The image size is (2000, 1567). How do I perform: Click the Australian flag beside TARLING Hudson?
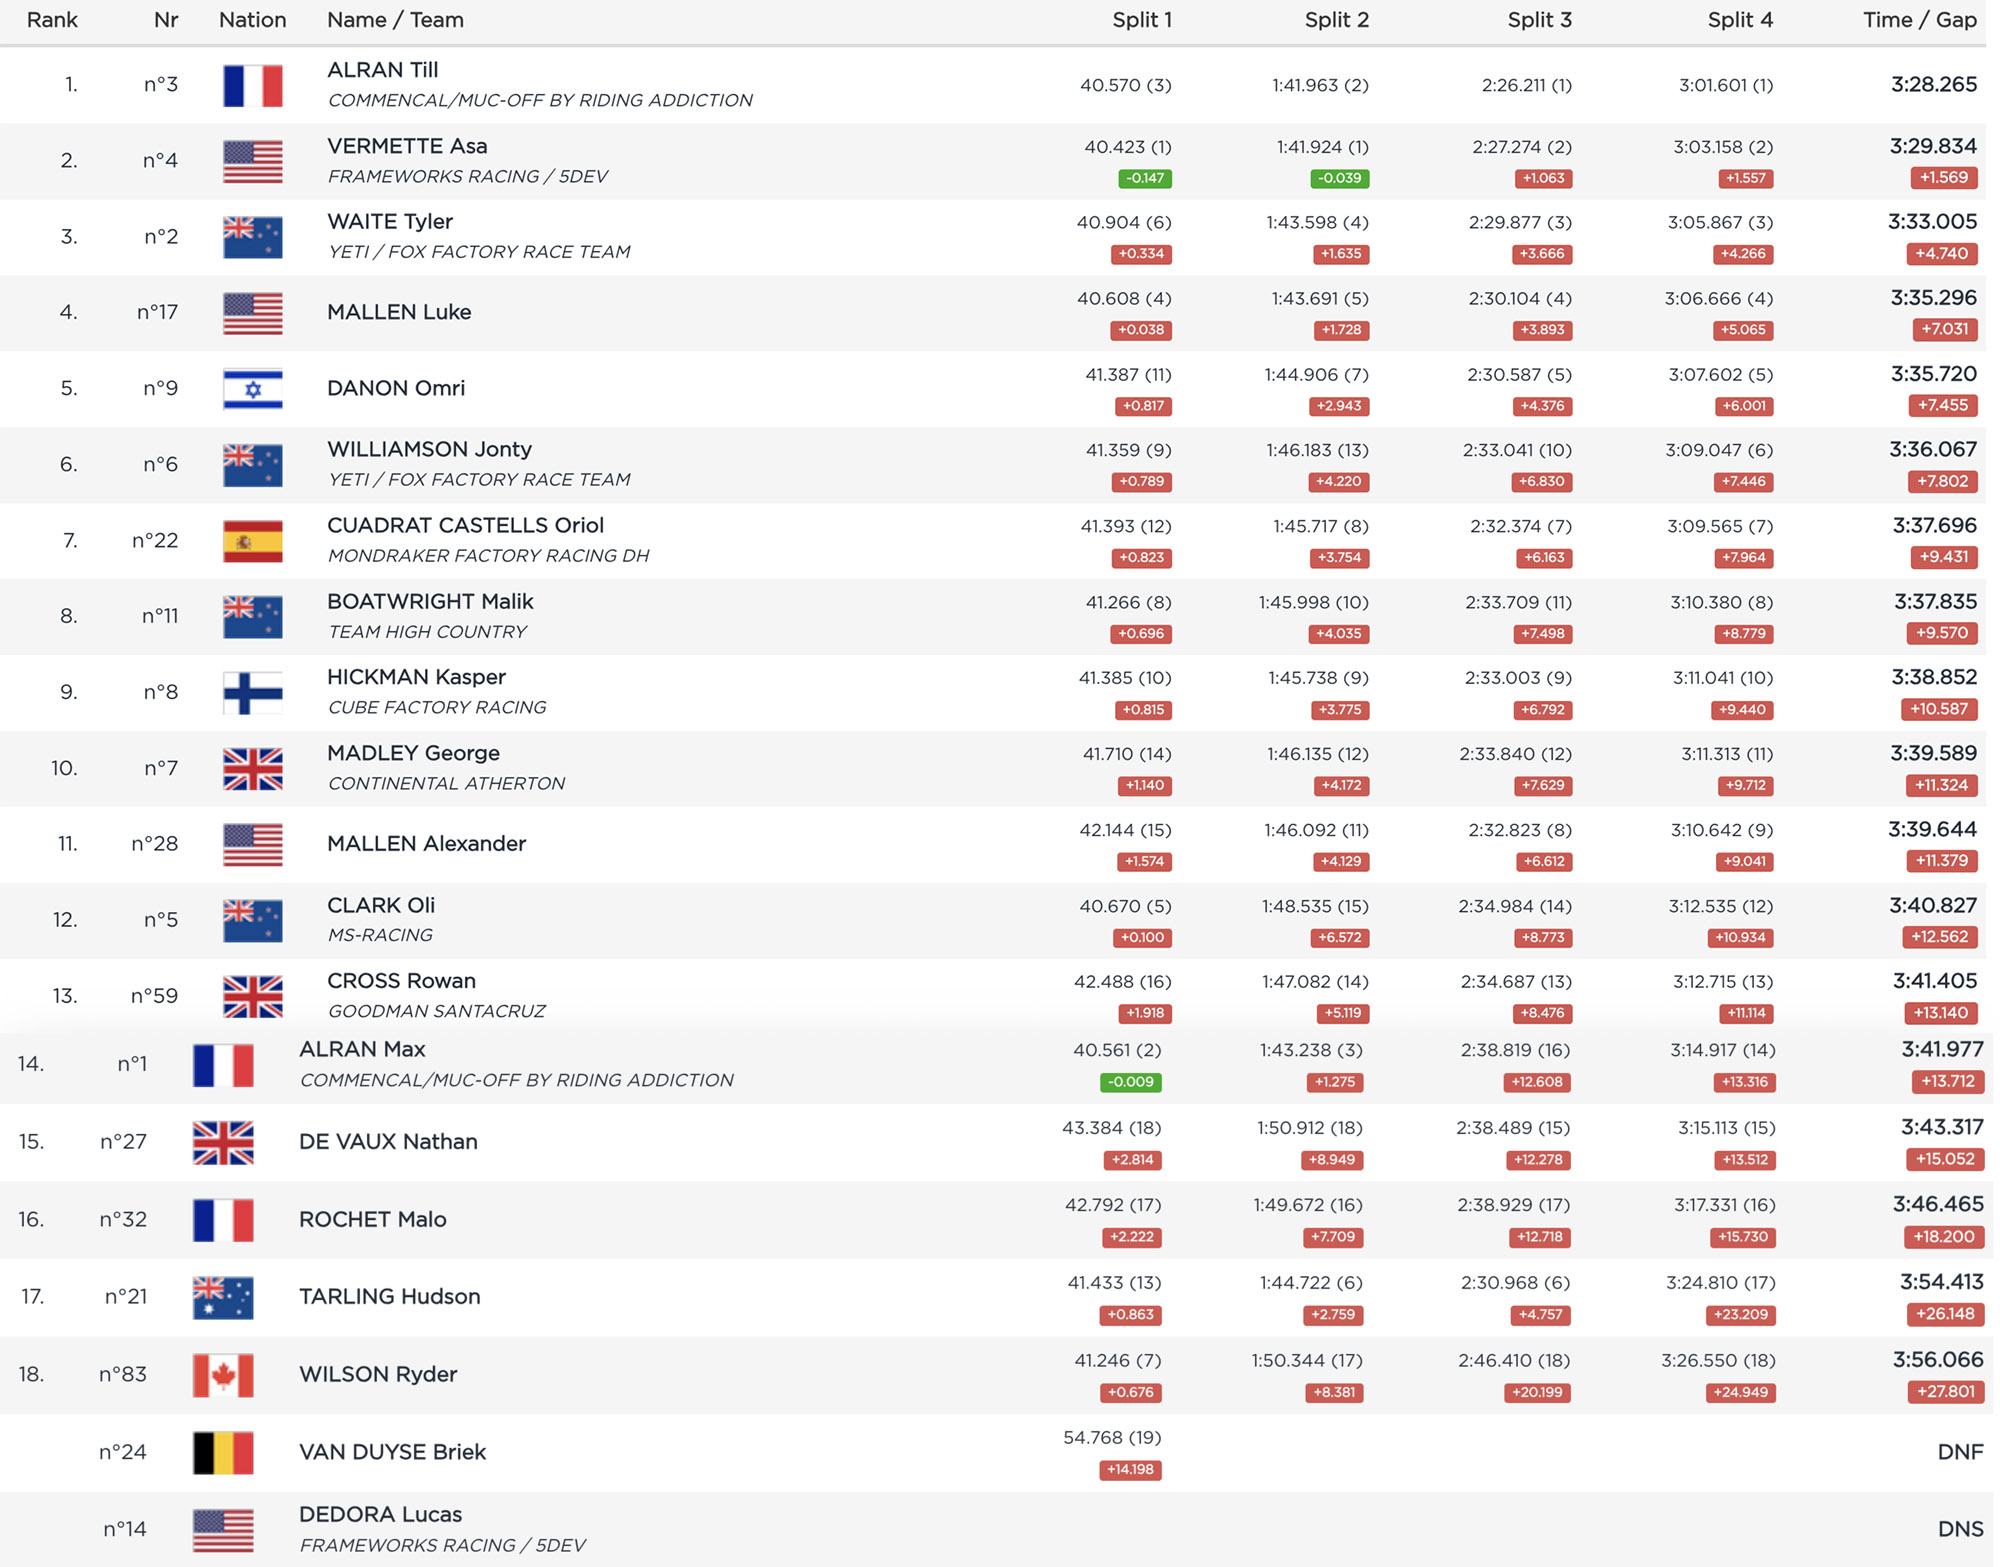pos(223,1298)
